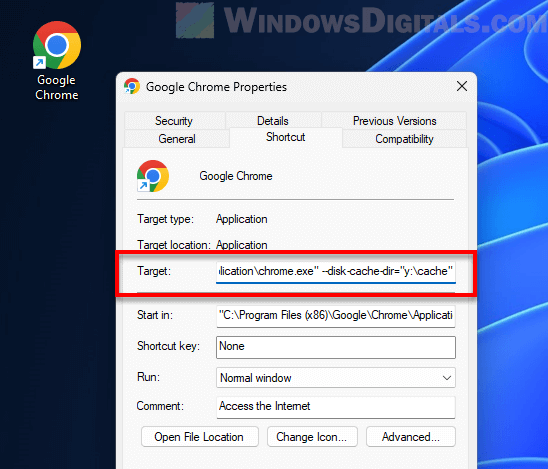Close the Google Chrome Properties dialog

[462, 86]
